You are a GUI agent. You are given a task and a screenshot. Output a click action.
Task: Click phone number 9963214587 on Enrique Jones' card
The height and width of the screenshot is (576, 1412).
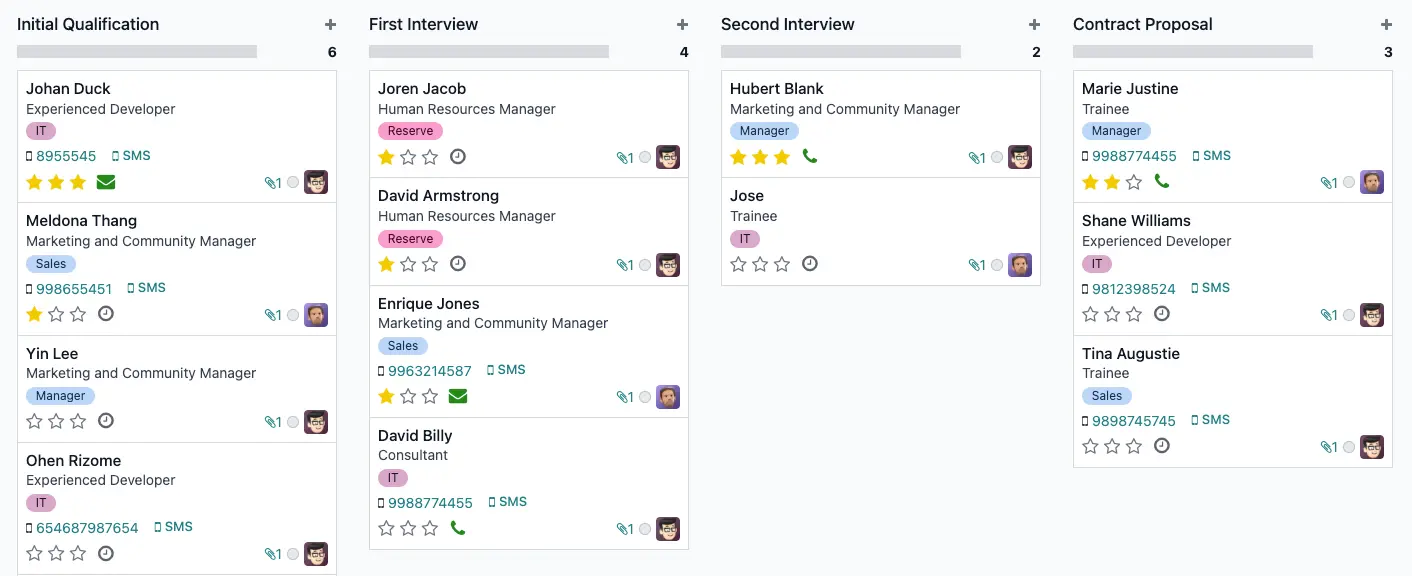(430, 371)
